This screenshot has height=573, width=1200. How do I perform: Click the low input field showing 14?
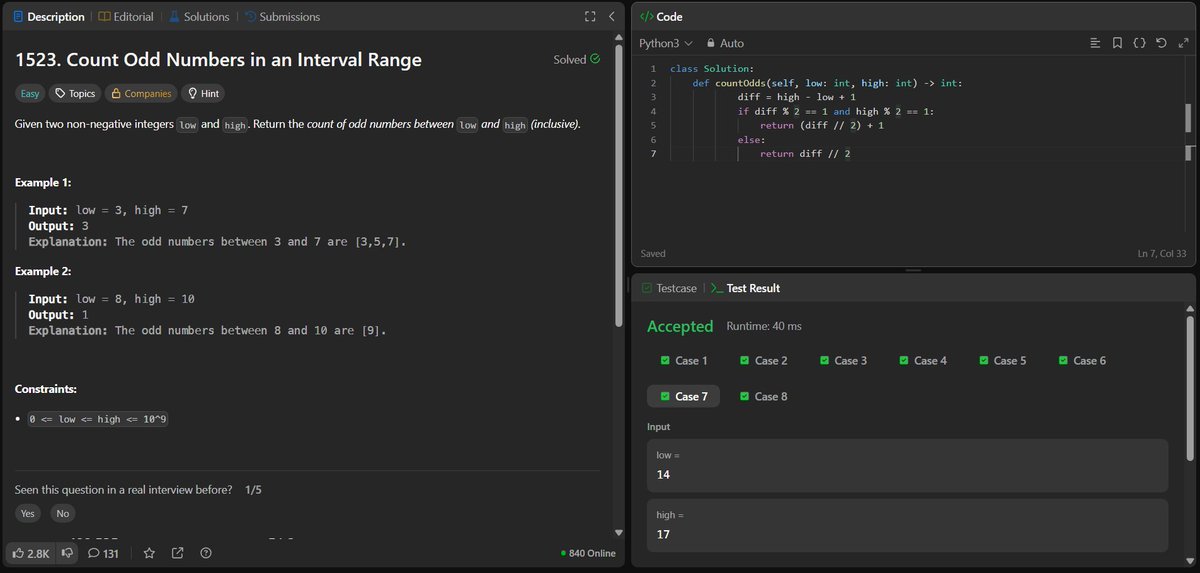point(908,465)
